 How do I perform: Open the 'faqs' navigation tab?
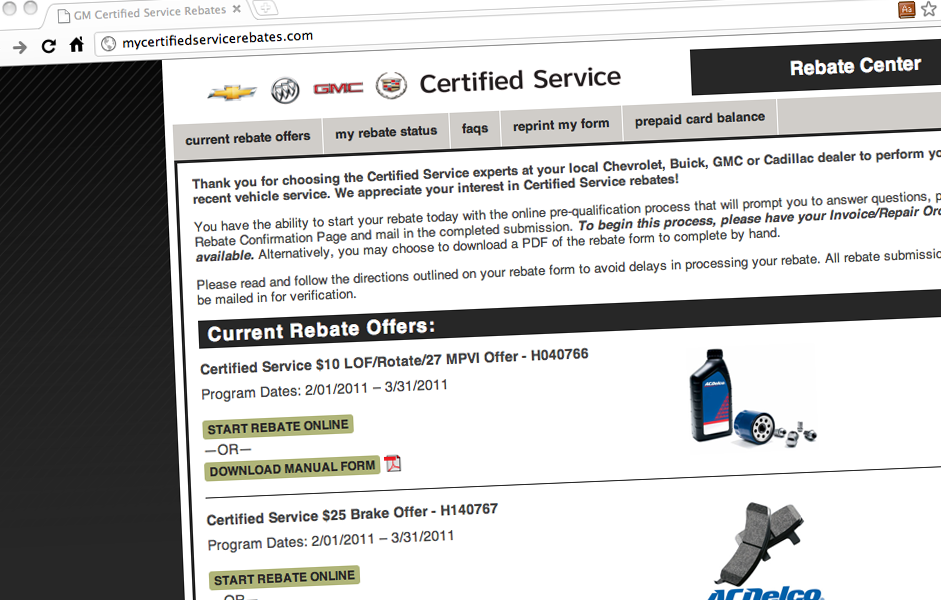475,128
